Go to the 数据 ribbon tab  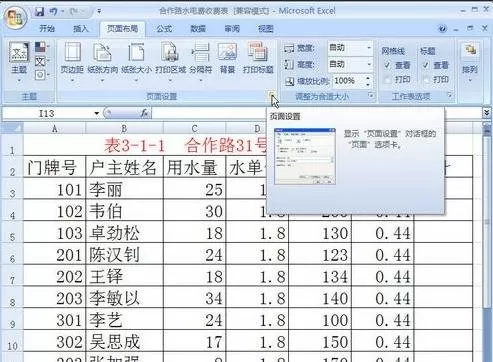coord(198,29)
